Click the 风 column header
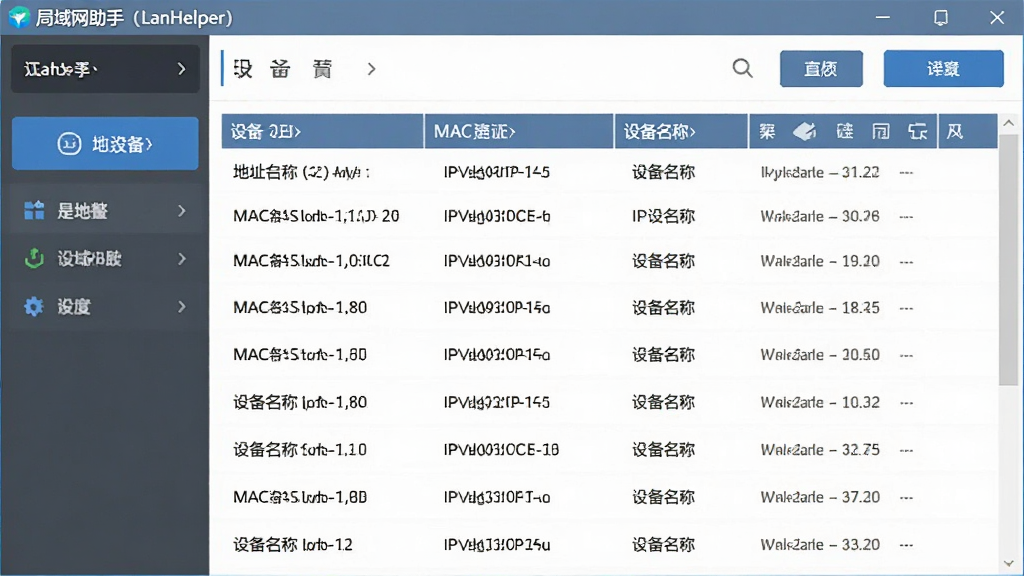Viewport: 1024px width, 576px height. [968, 131]
